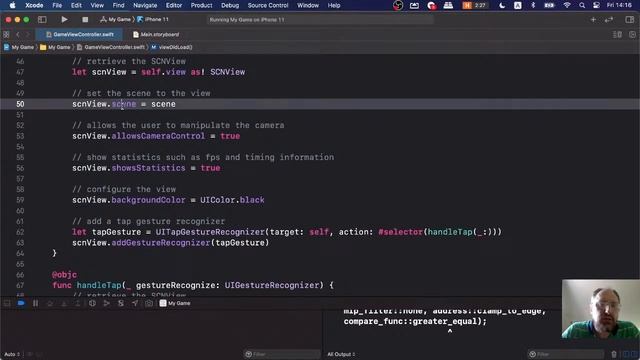Image resolution: width=640 pixels, height=360 pixels.
Task: Click the console Filter field
Action: pos(567,354)
